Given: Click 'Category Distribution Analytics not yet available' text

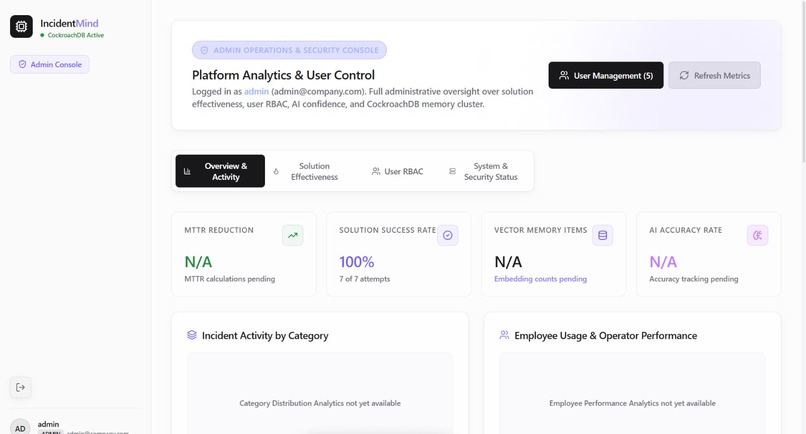Looking at the screenshot, I should (x=320, y=403).
